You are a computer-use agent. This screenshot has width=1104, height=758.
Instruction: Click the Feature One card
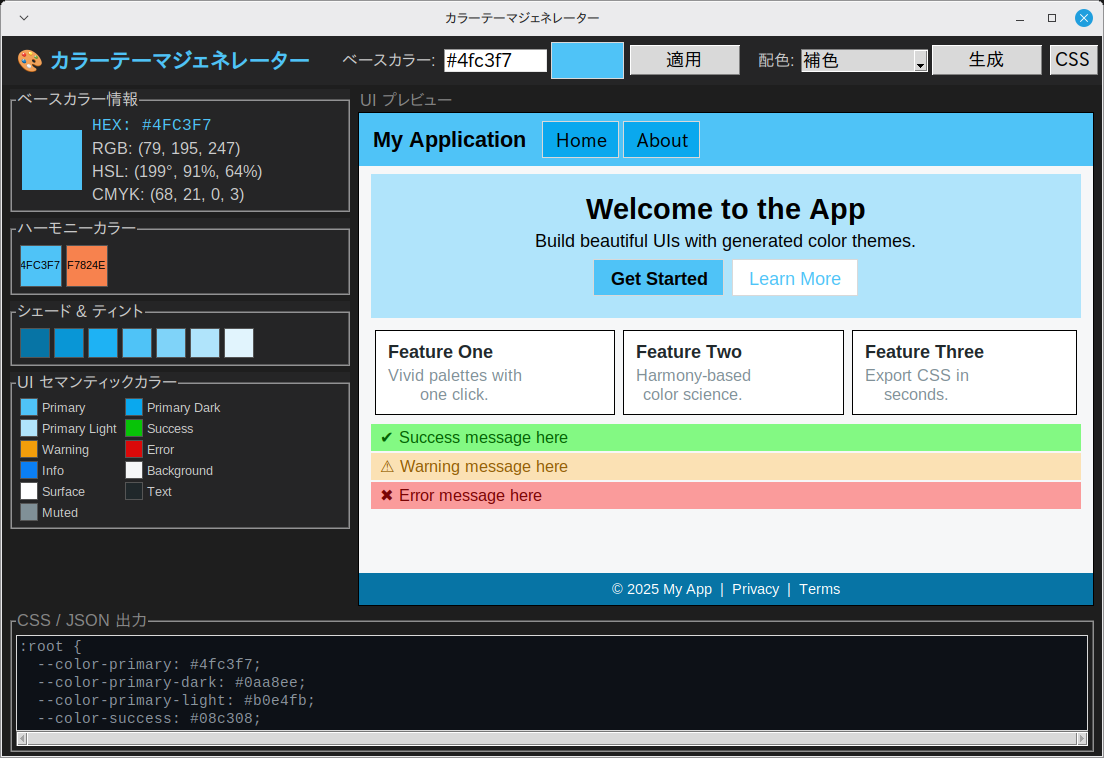[x=495, y=372]
